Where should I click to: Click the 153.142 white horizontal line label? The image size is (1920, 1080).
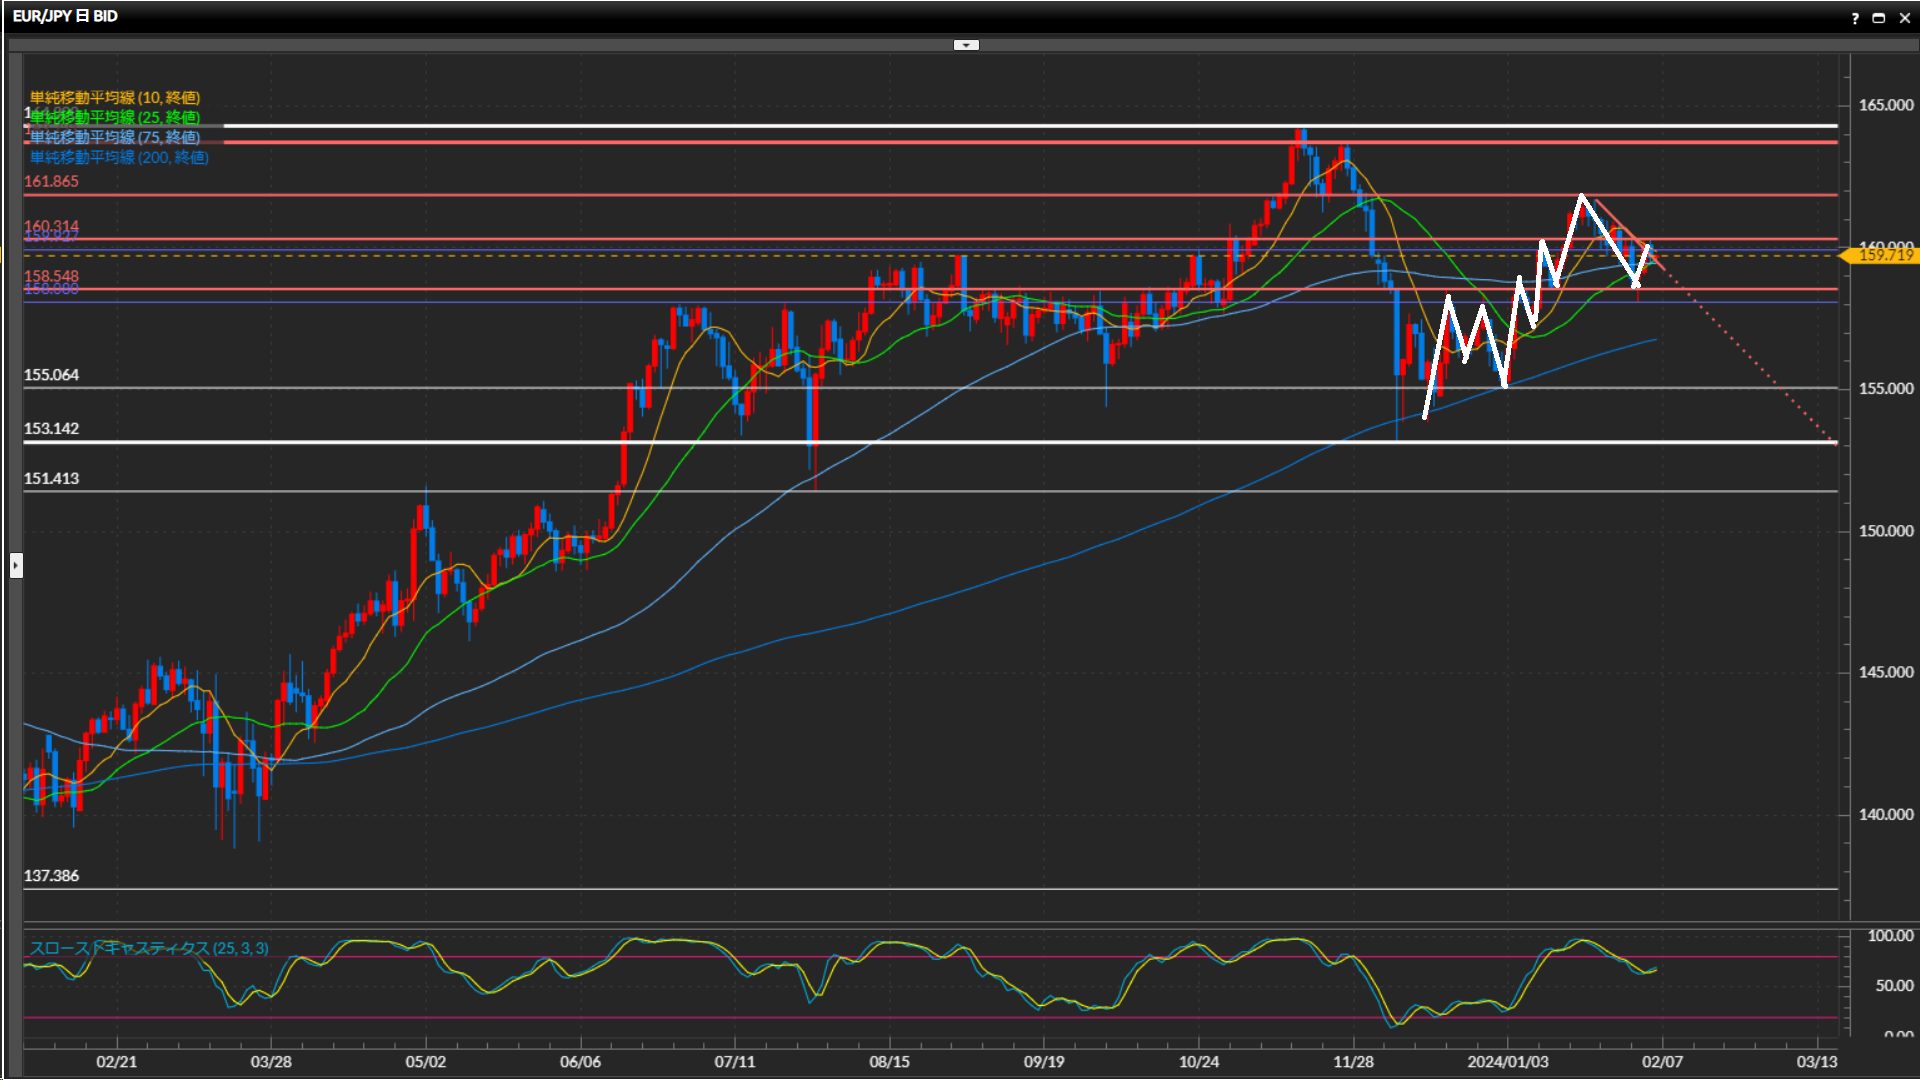coord(51,428)
